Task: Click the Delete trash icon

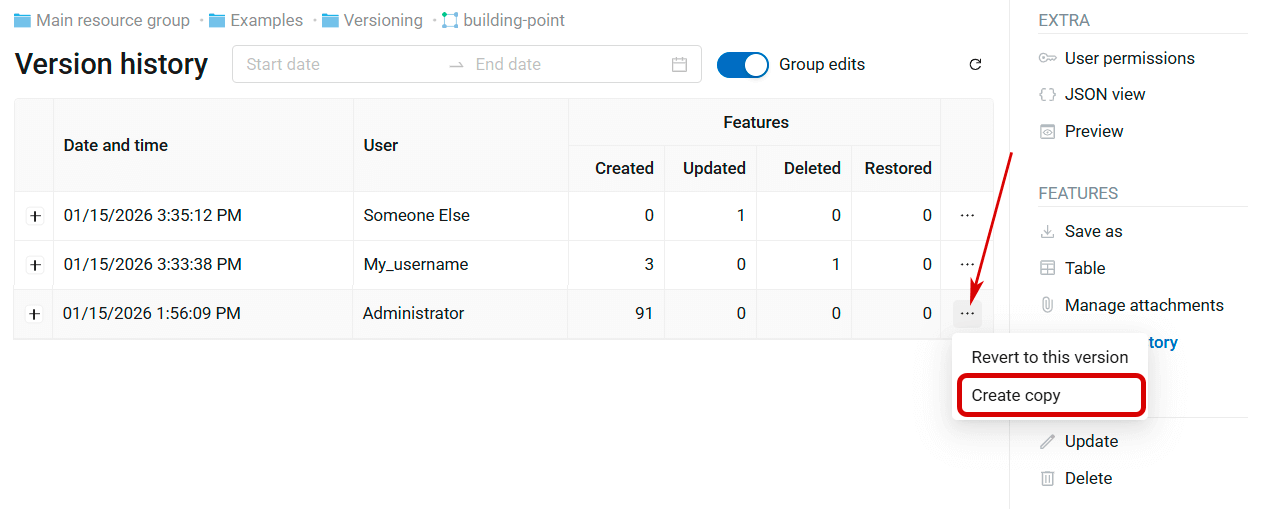Action: (1047, 479)
